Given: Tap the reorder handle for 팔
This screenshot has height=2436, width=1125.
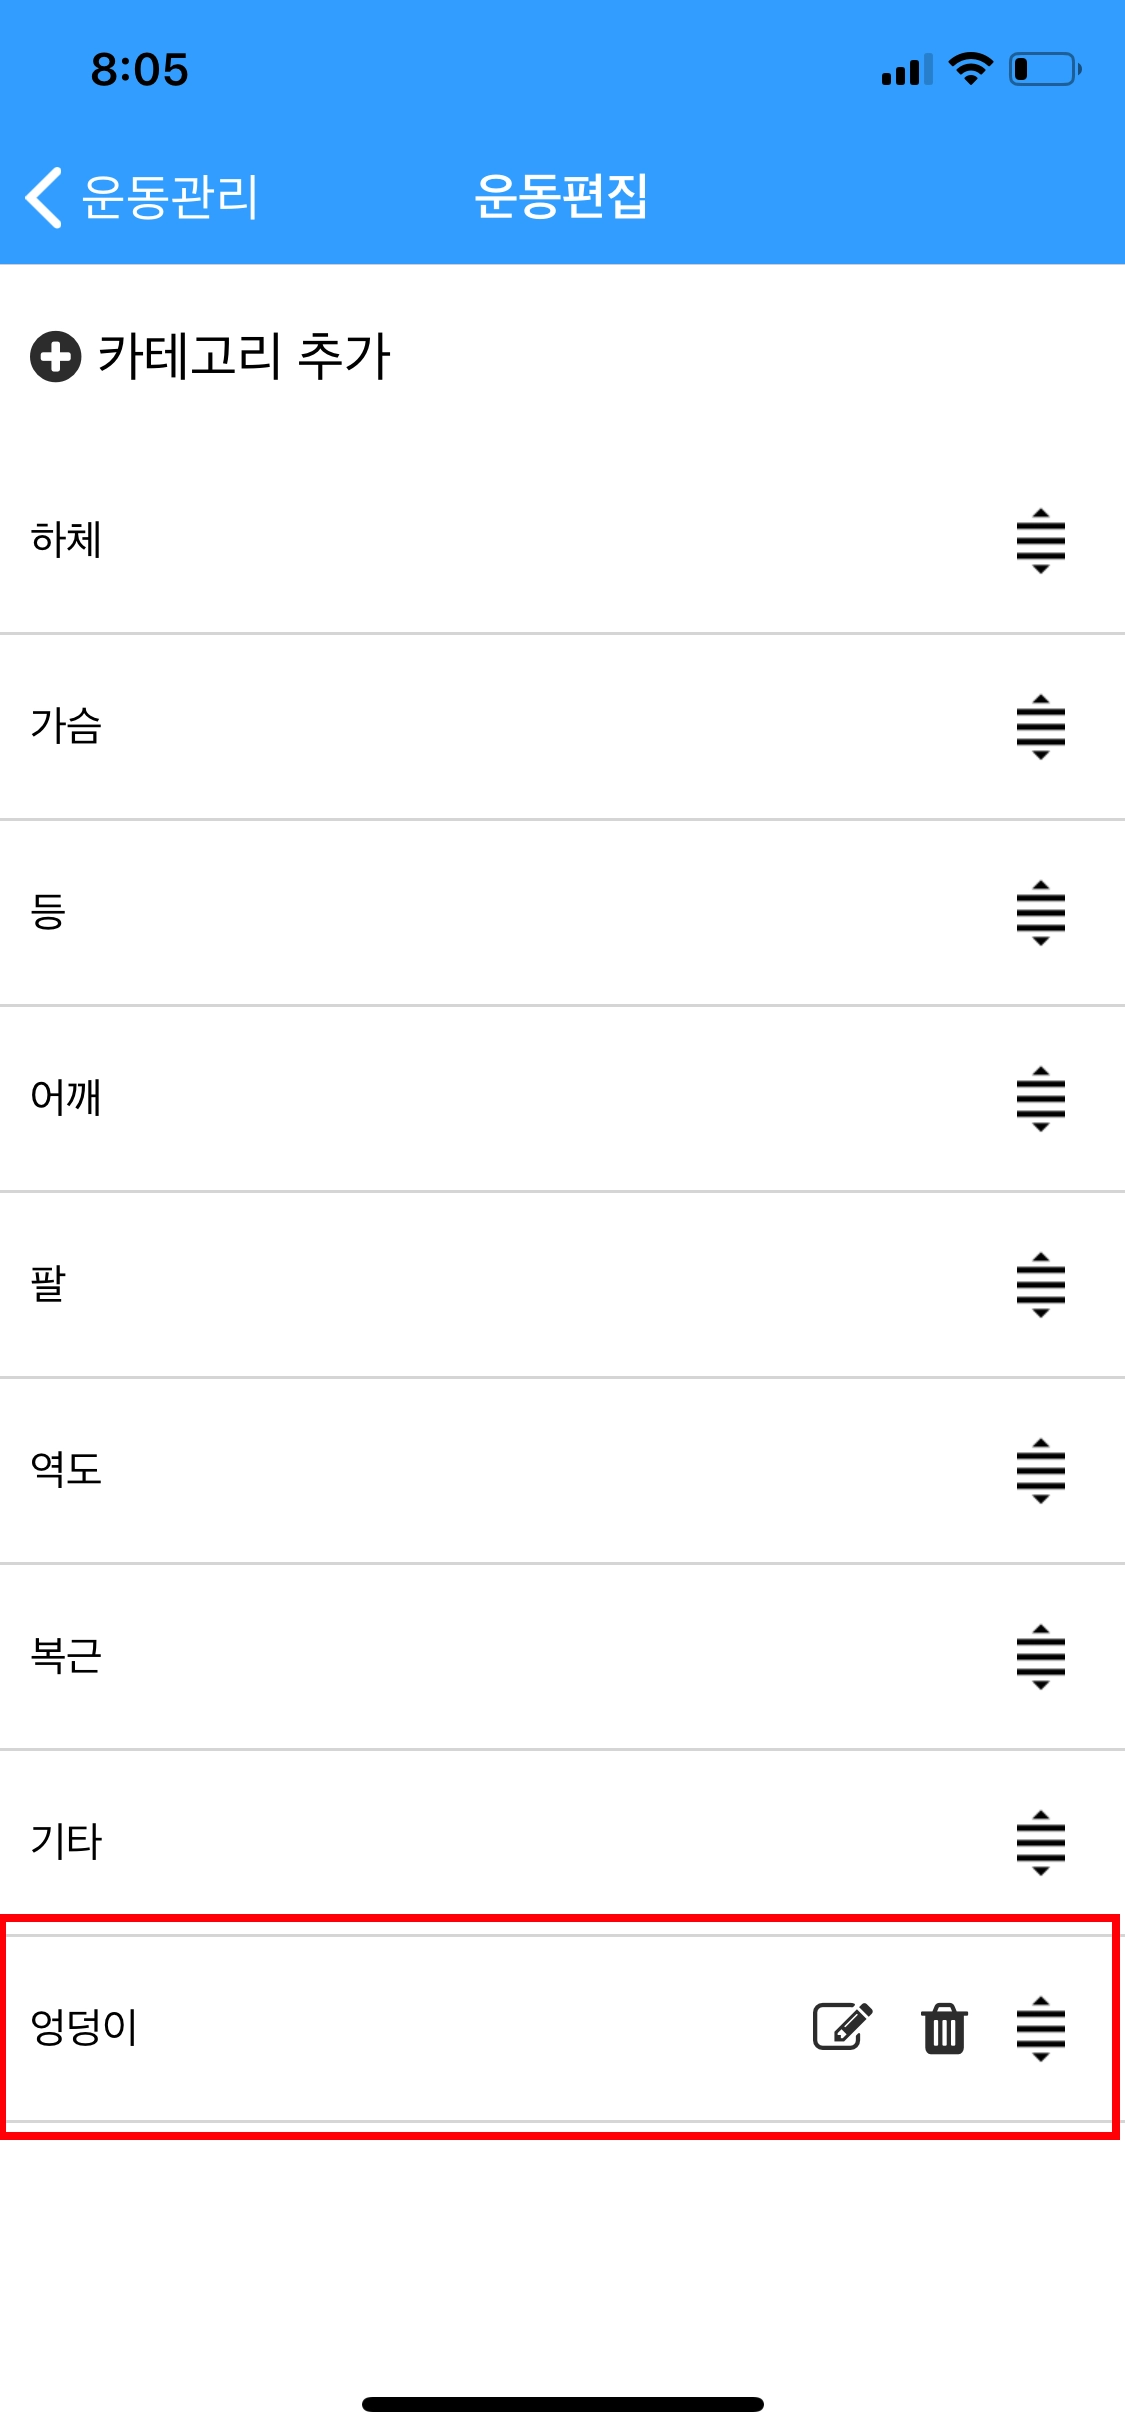Looking at the screenshot, I should coord(1040,1285).
